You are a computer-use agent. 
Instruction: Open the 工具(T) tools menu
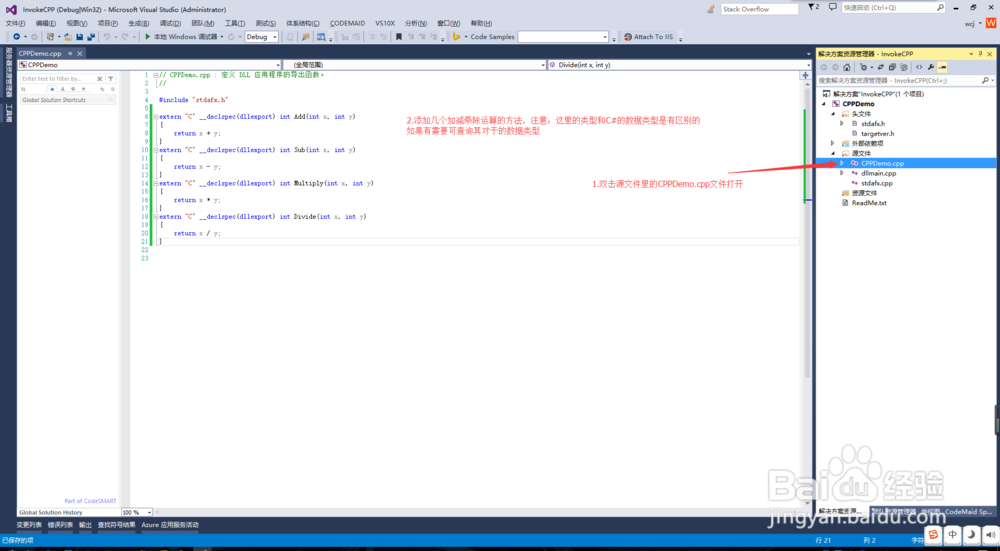click(235, 23)
